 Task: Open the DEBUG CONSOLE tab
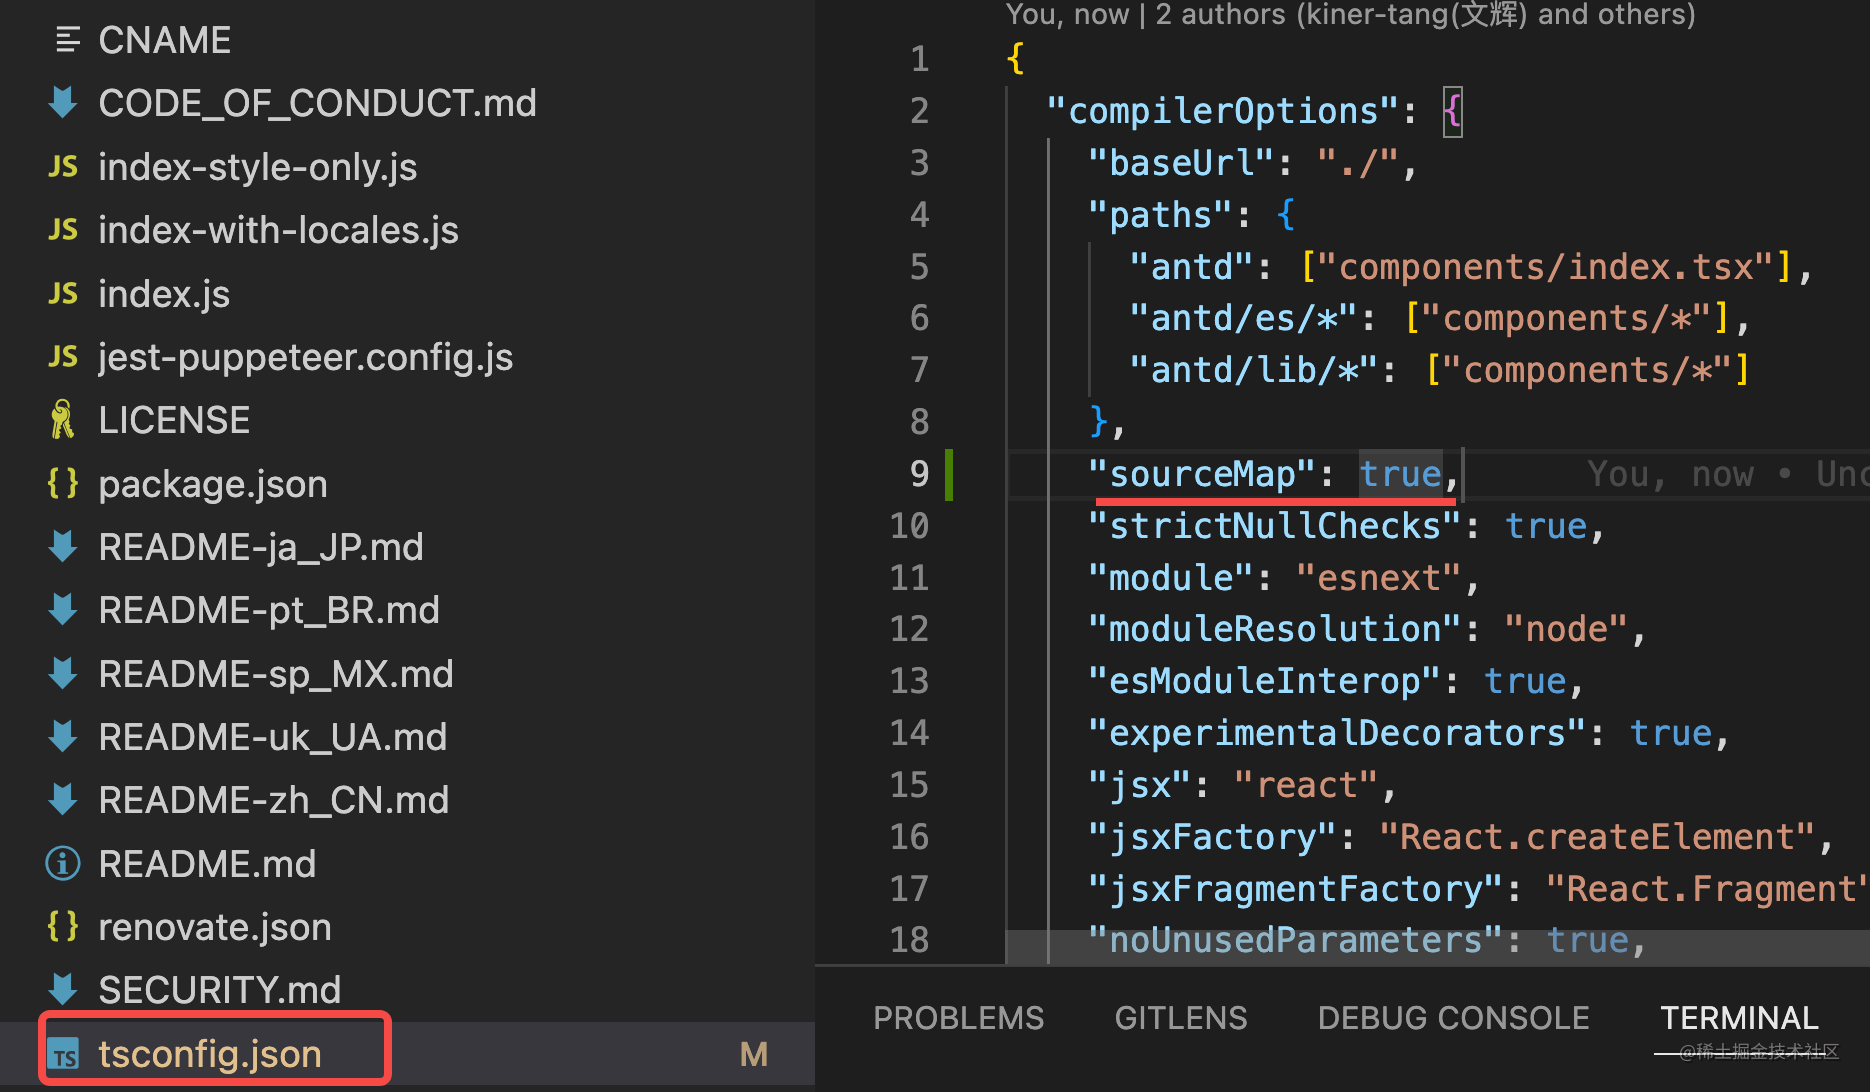pos(1453,1018)
